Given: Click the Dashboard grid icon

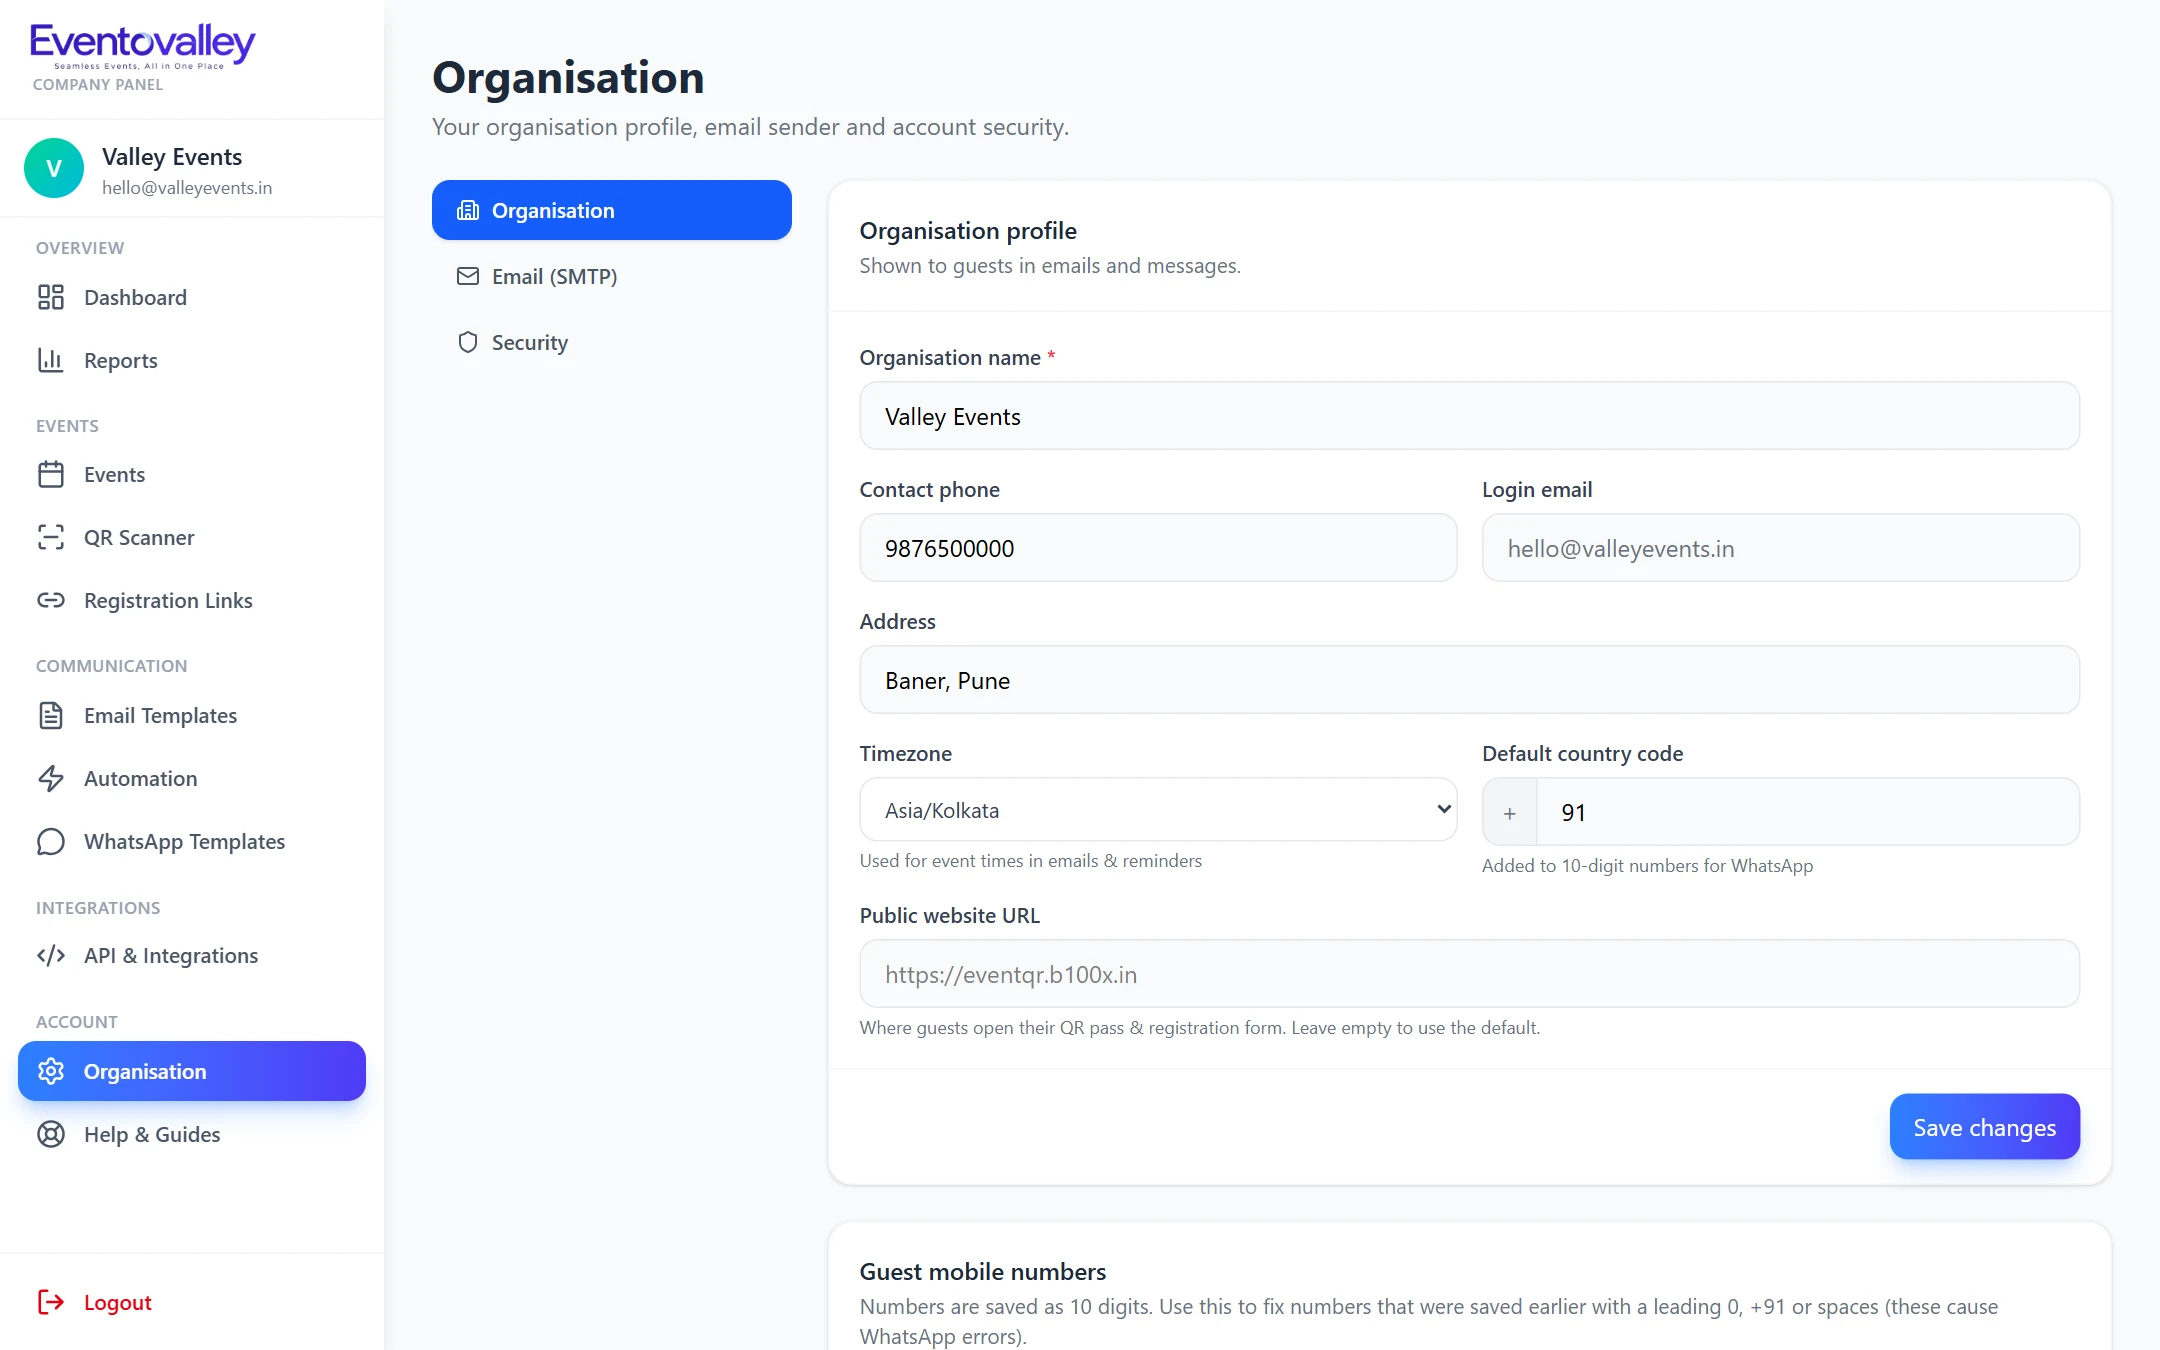Looking at the screenshot, I should coord(51,297).
